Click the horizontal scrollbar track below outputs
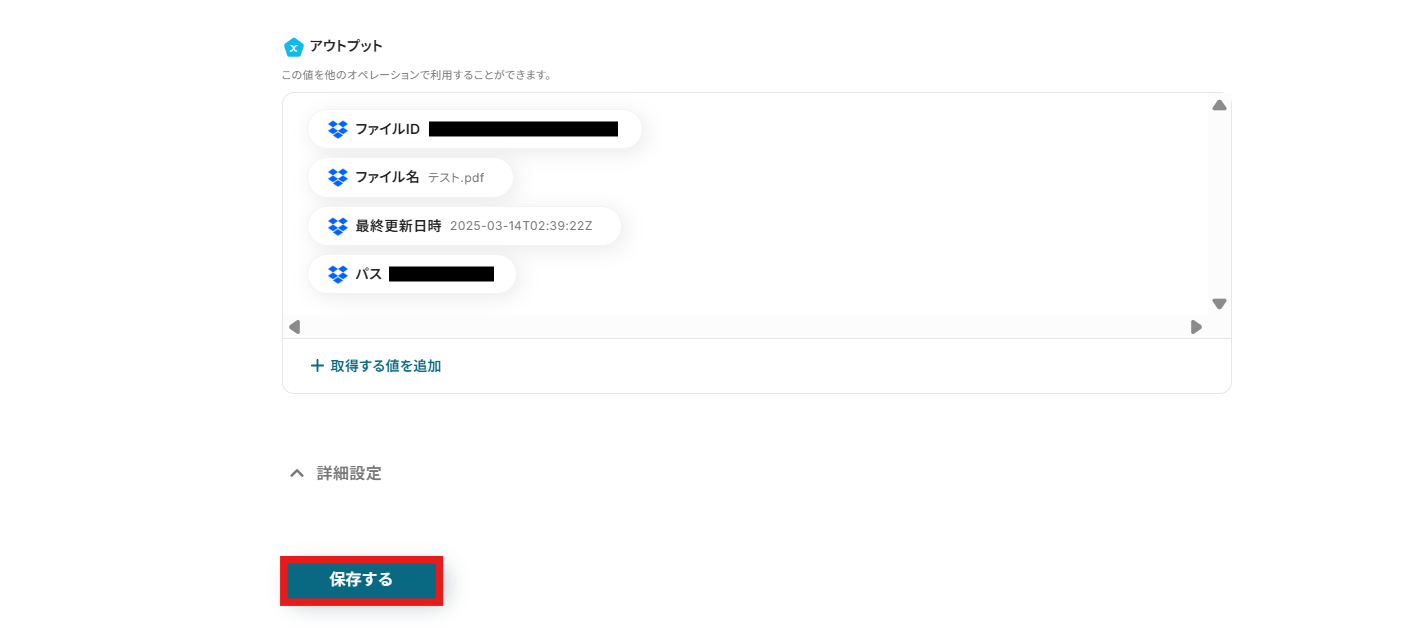This screenshot has width=1423, height=628. [745, 327]
